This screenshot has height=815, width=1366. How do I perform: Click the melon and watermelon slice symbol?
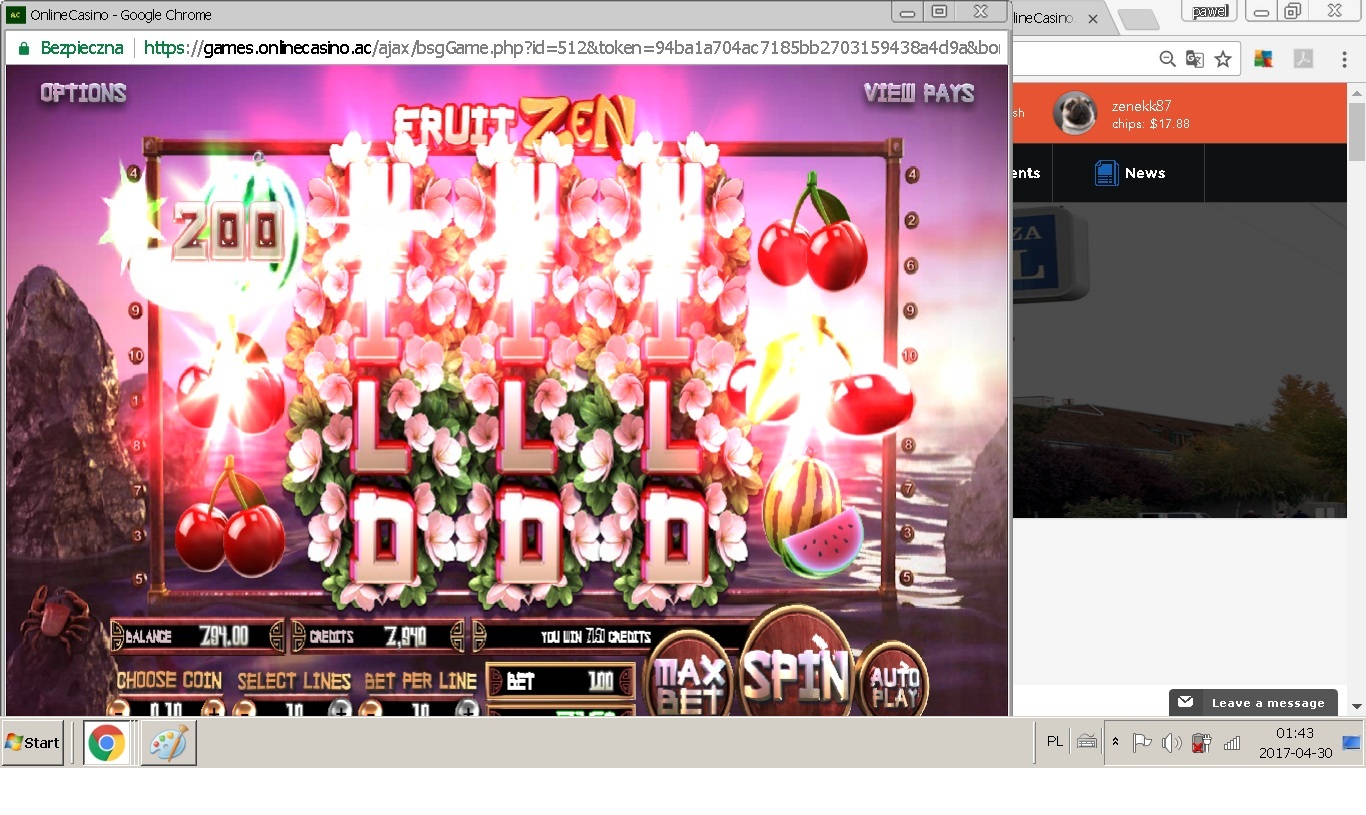pyautogui.click(x=812, y=516)
